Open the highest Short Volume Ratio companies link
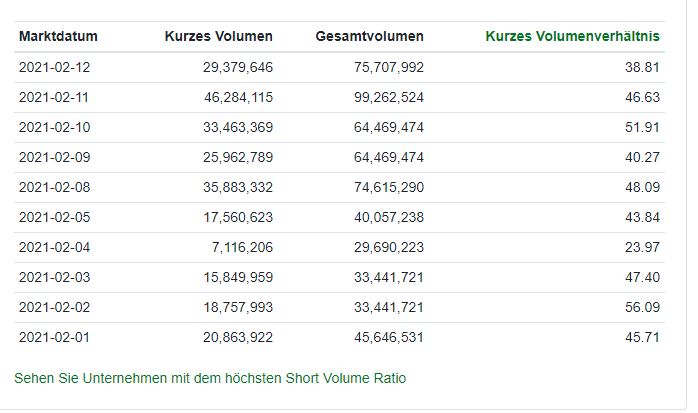The image size is (698, 413). 210,378
